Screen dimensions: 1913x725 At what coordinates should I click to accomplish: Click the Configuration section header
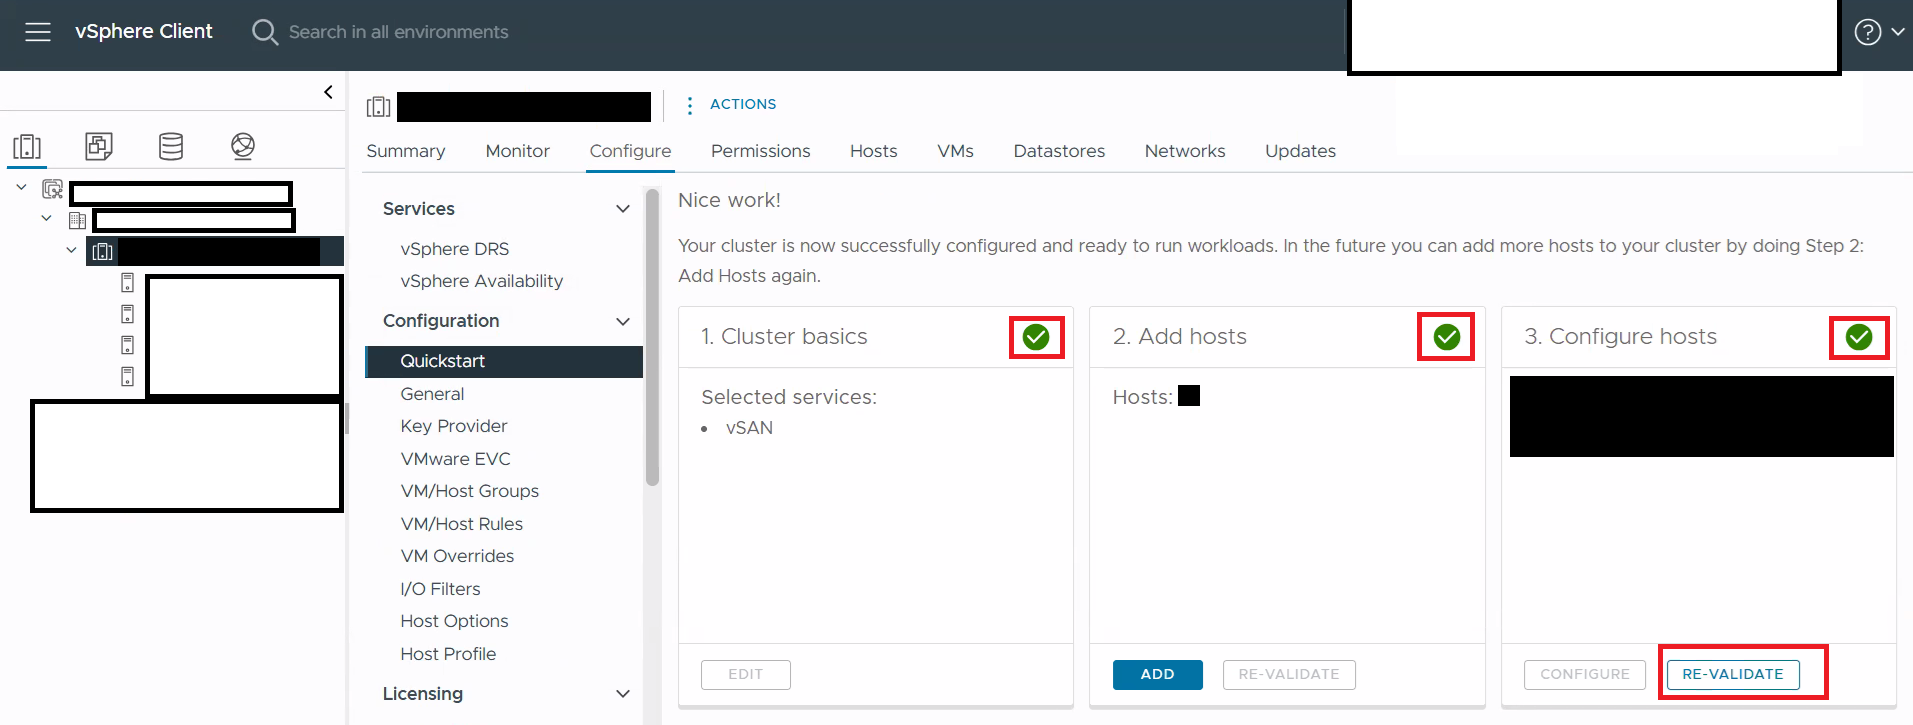[441, 321]
